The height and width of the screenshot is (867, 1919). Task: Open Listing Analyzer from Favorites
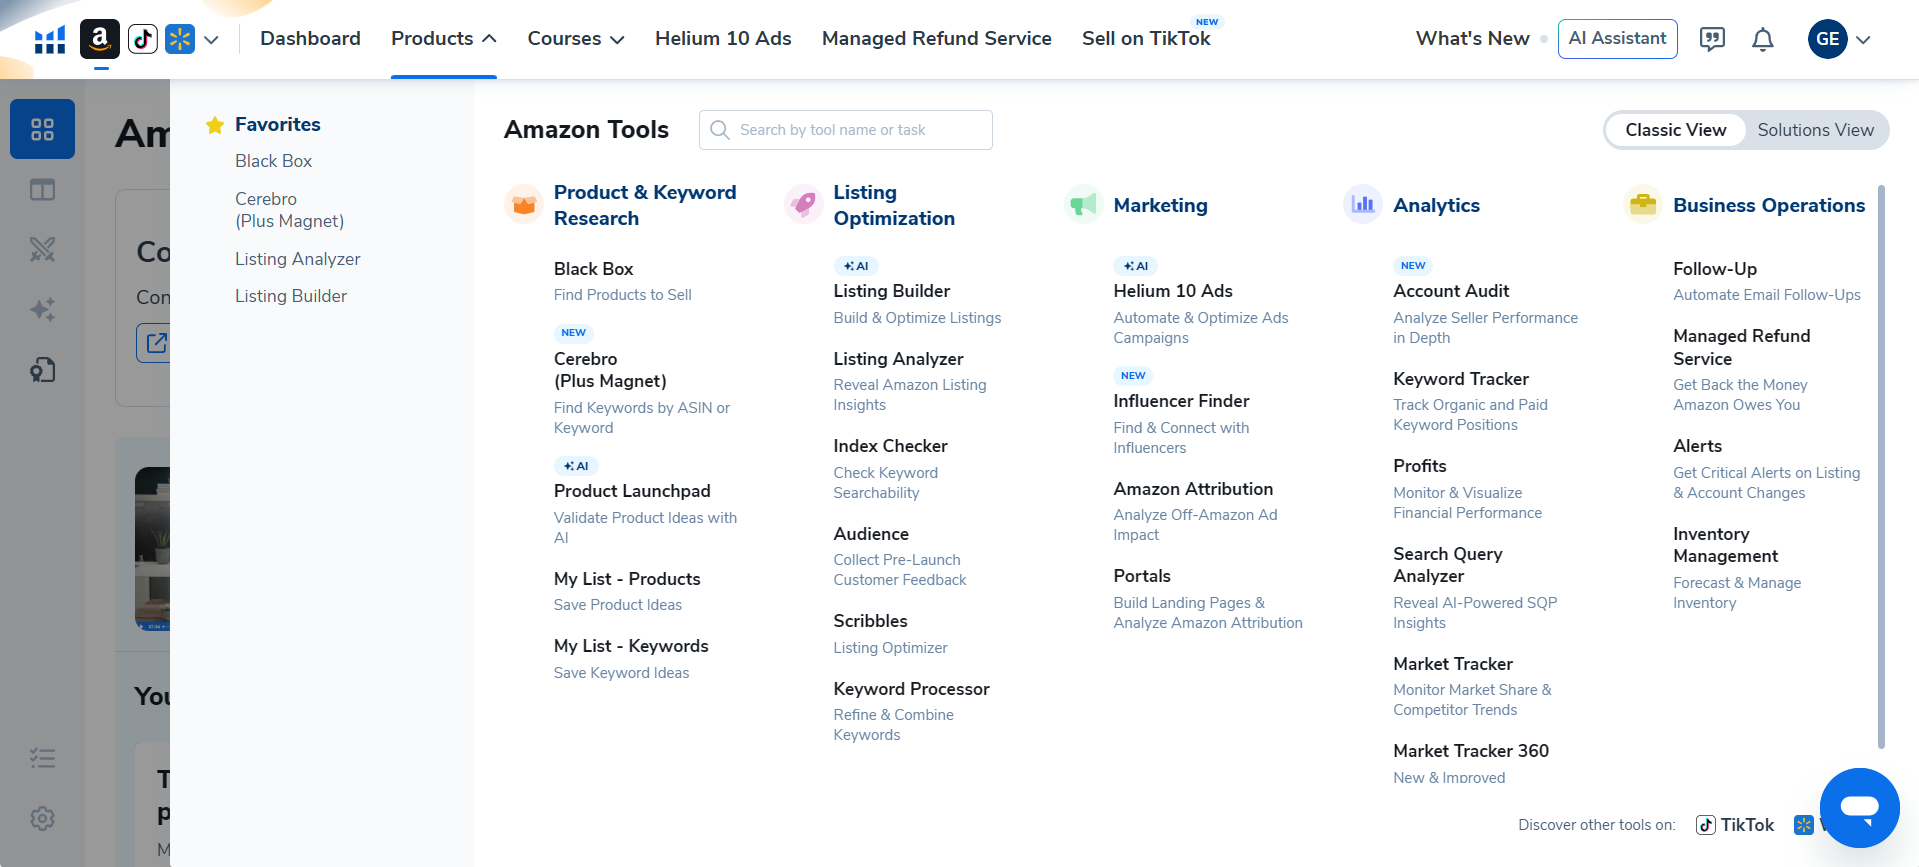pos(297,259)
